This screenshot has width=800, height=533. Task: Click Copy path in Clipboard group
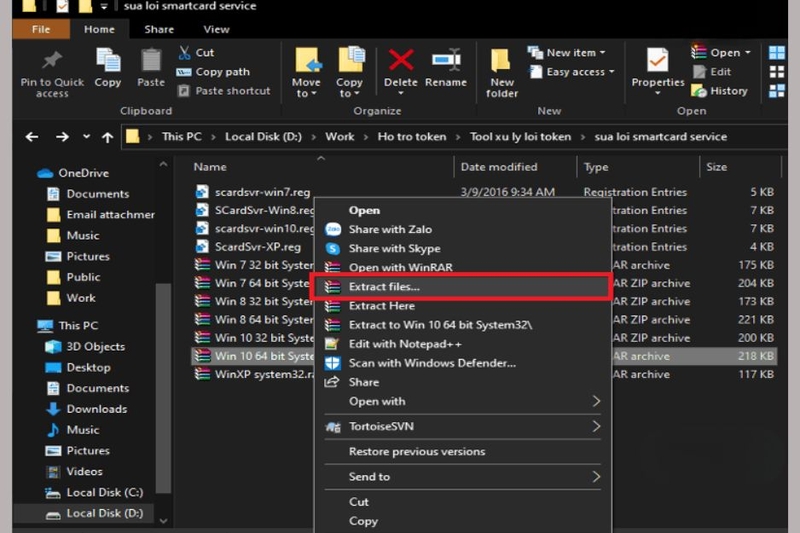click(213, 72)
